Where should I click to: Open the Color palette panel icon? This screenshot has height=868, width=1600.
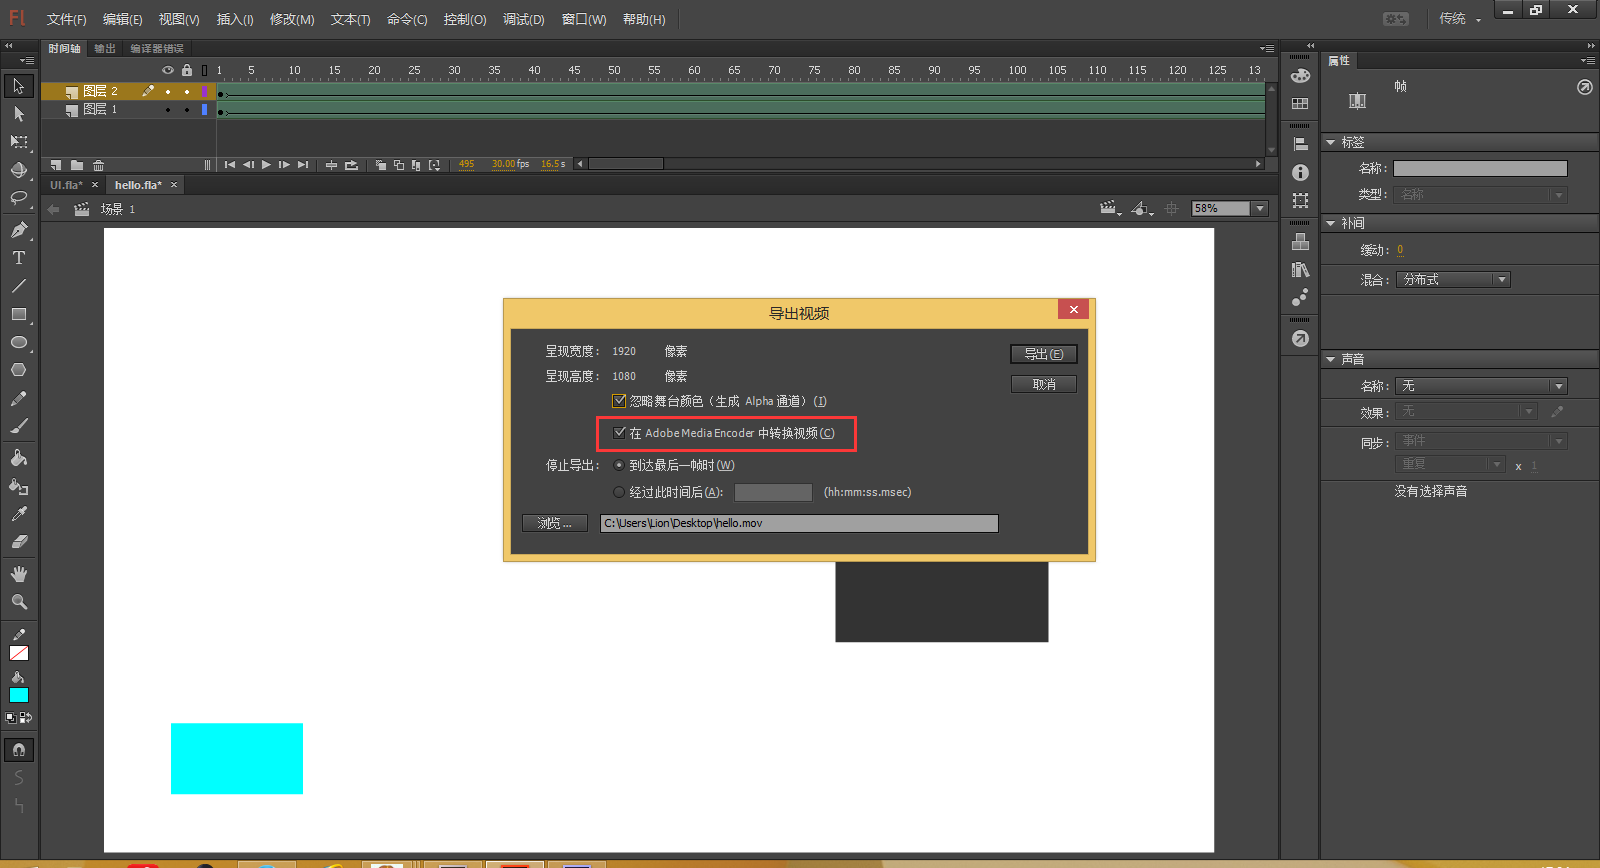1300,76
